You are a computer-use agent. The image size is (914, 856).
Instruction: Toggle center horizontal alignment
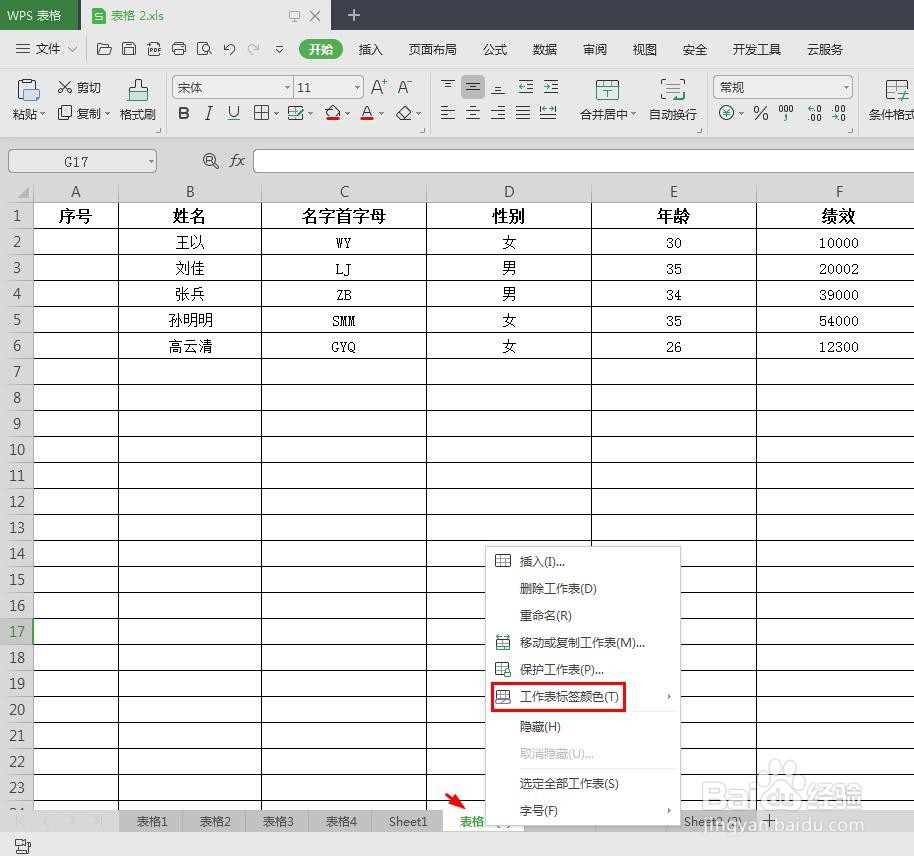(x=473, y=113)
